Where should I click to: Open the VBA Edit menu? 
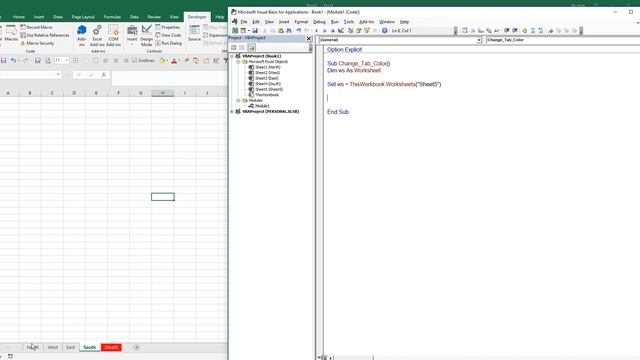(x=256, y=22)
